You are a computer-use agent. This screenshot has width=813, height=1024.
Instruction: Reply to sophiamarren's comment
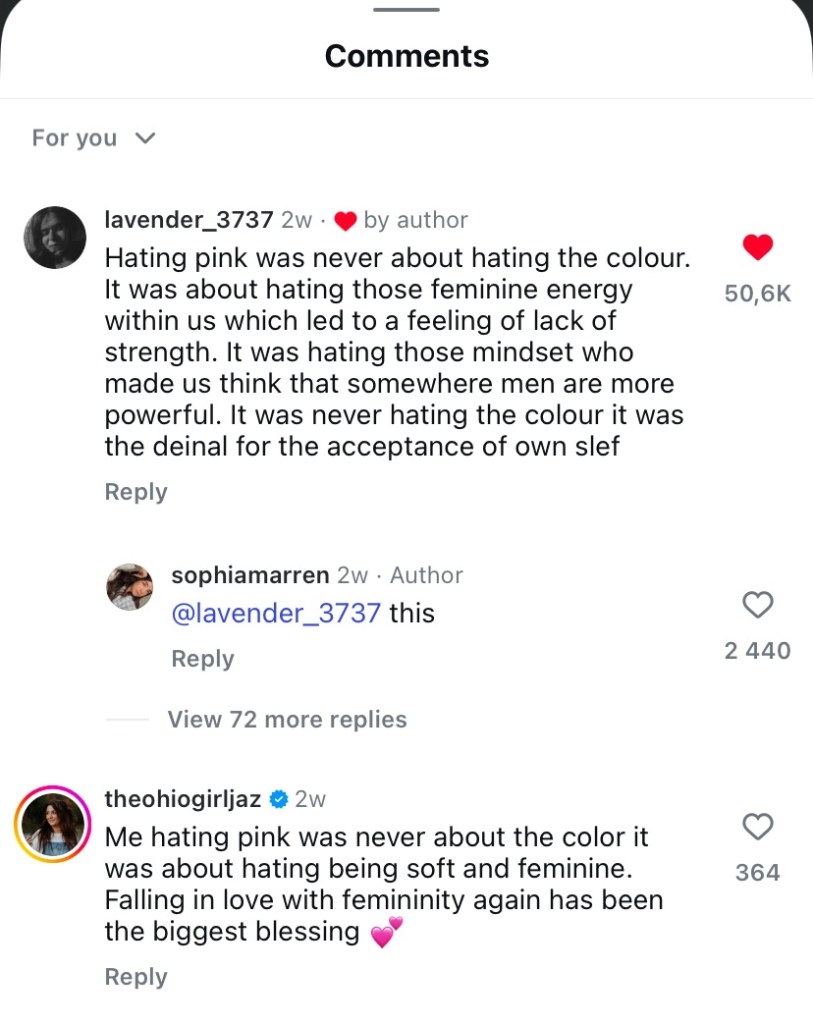[203, 659]
